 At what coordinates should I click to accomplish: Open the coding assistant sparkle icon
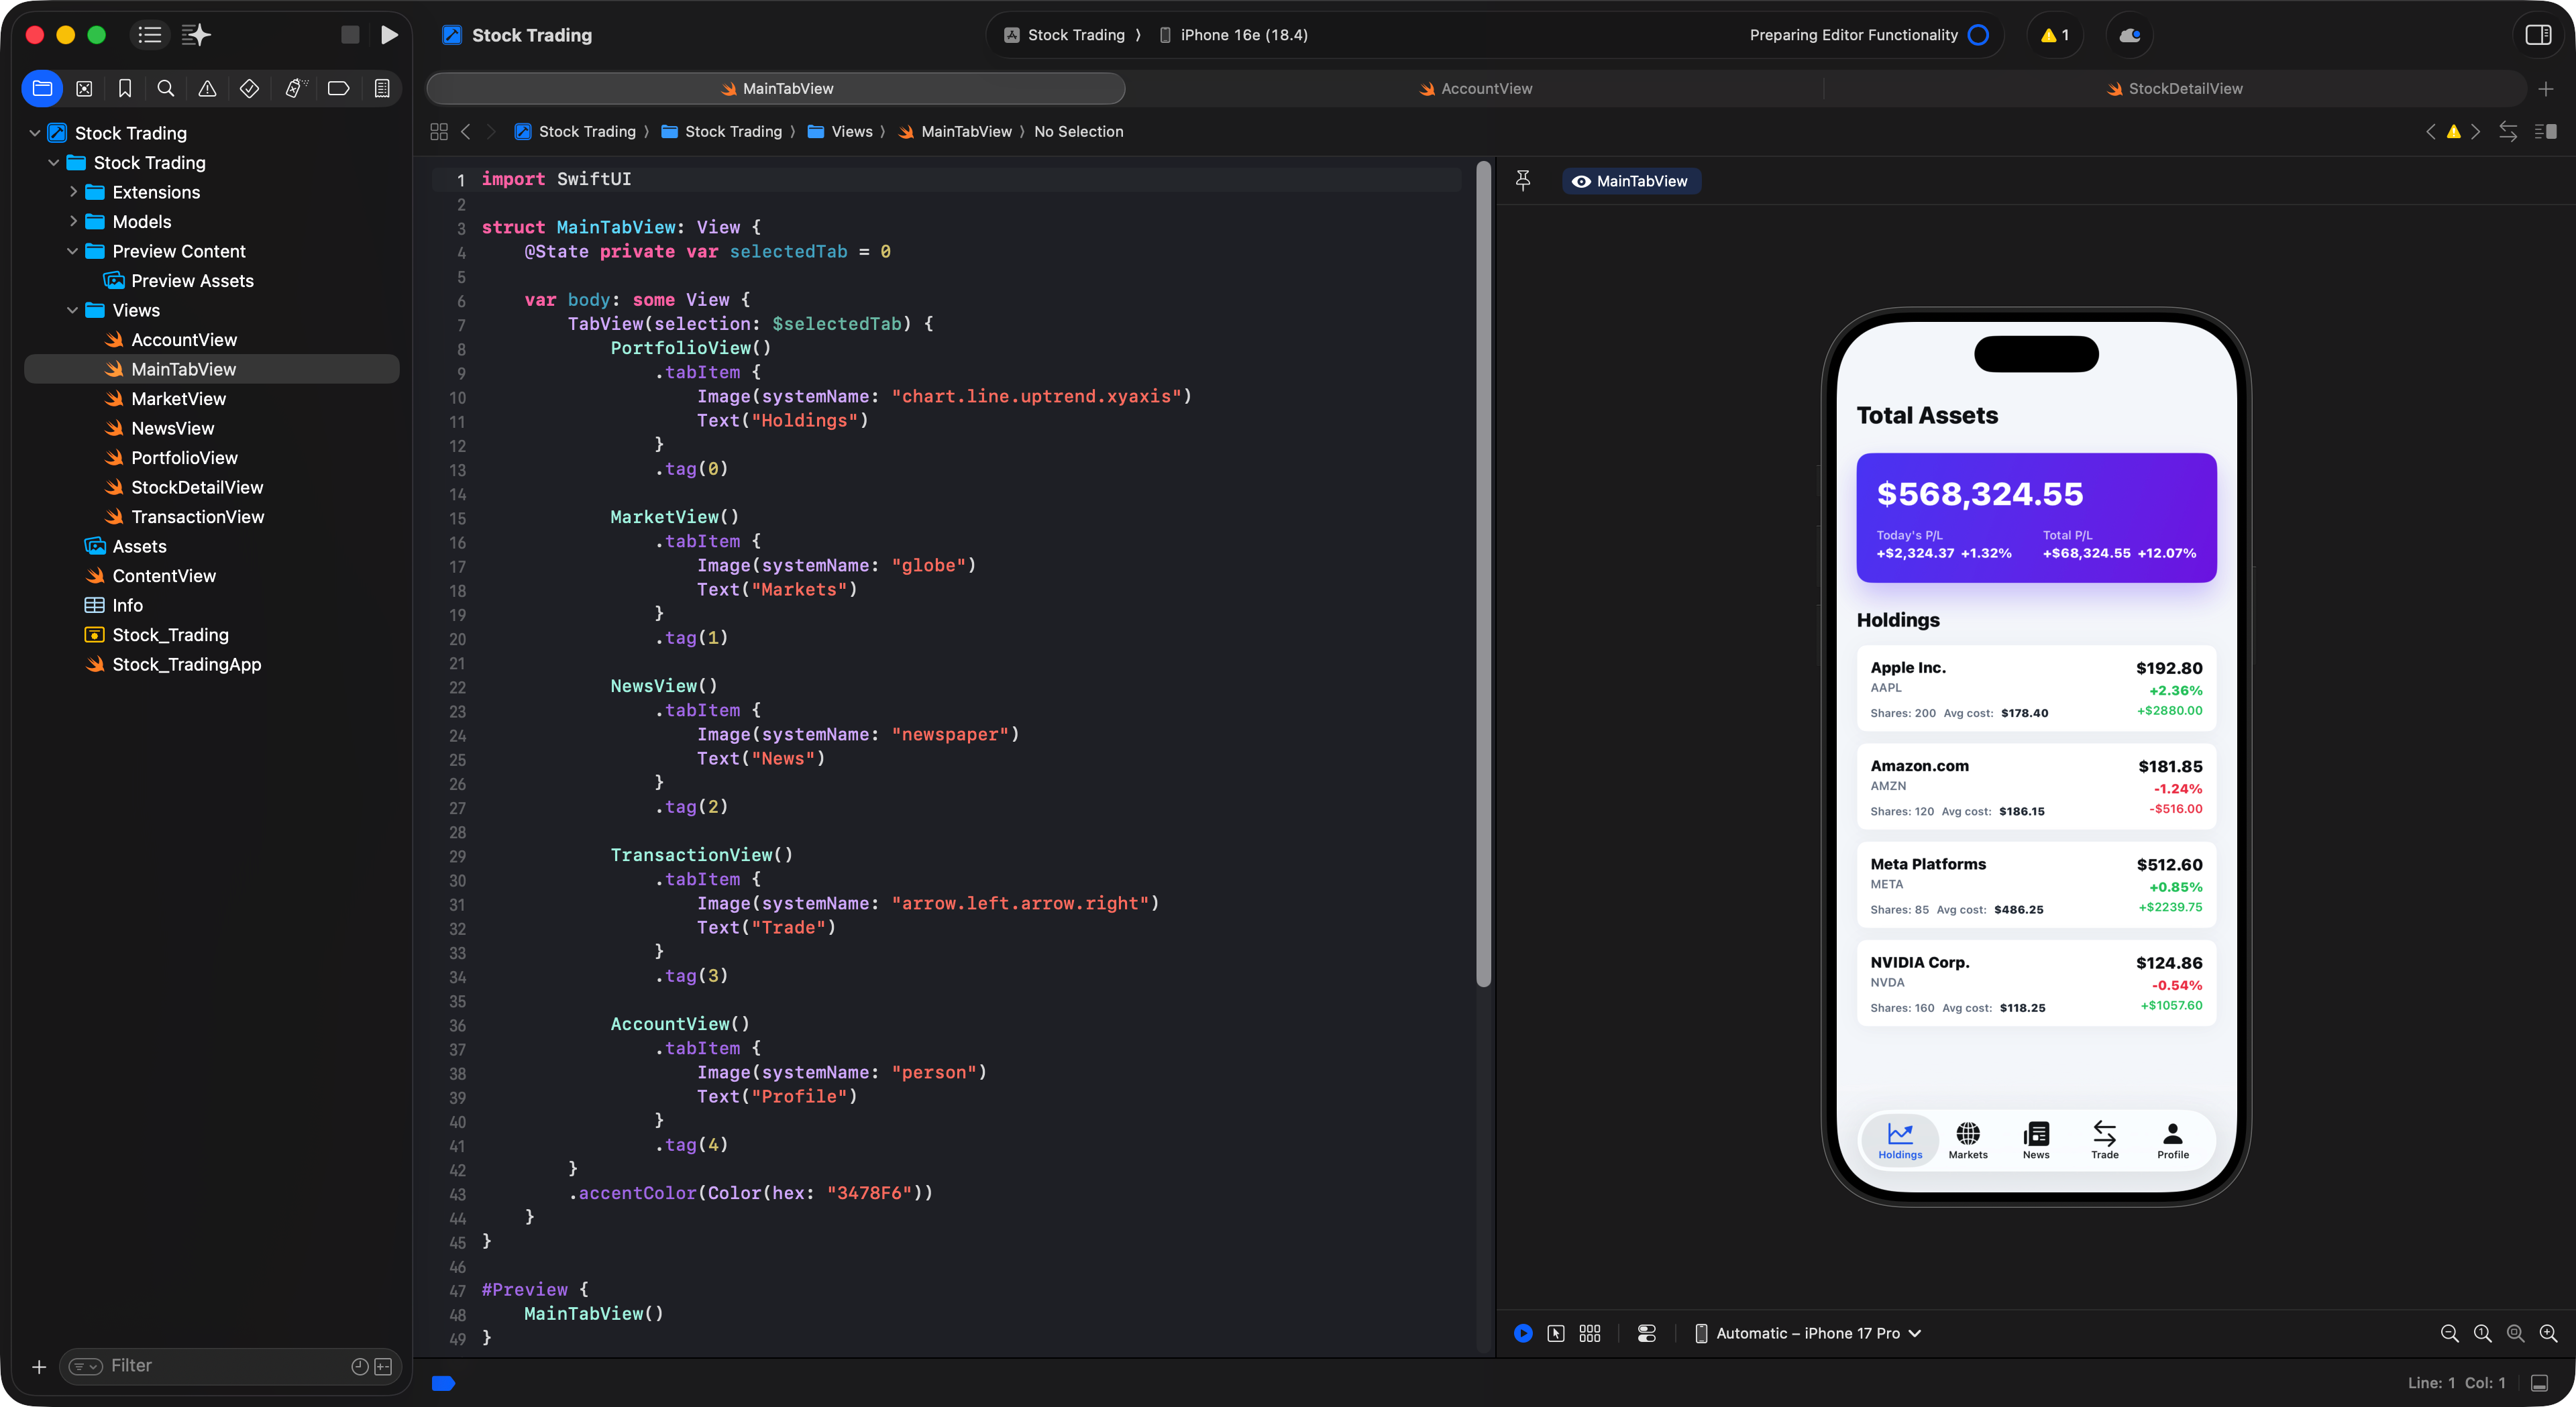click(196, 35)
